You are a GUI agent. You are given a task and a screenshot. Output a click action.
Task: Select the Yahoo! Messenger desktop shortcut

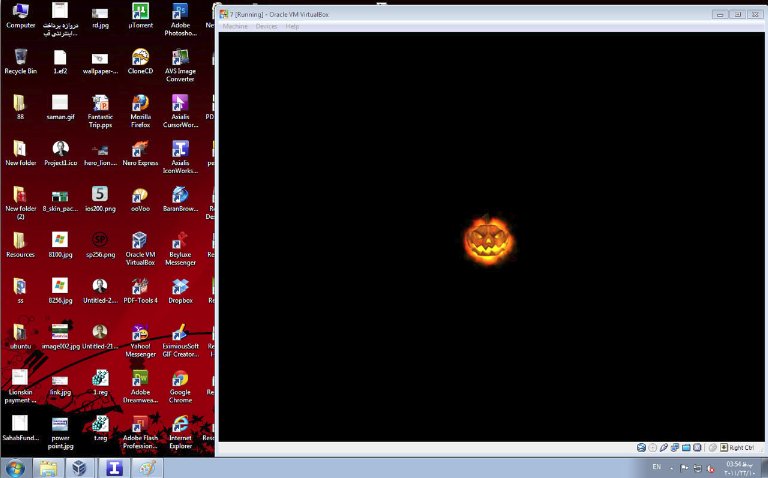[x=141, y=340]
